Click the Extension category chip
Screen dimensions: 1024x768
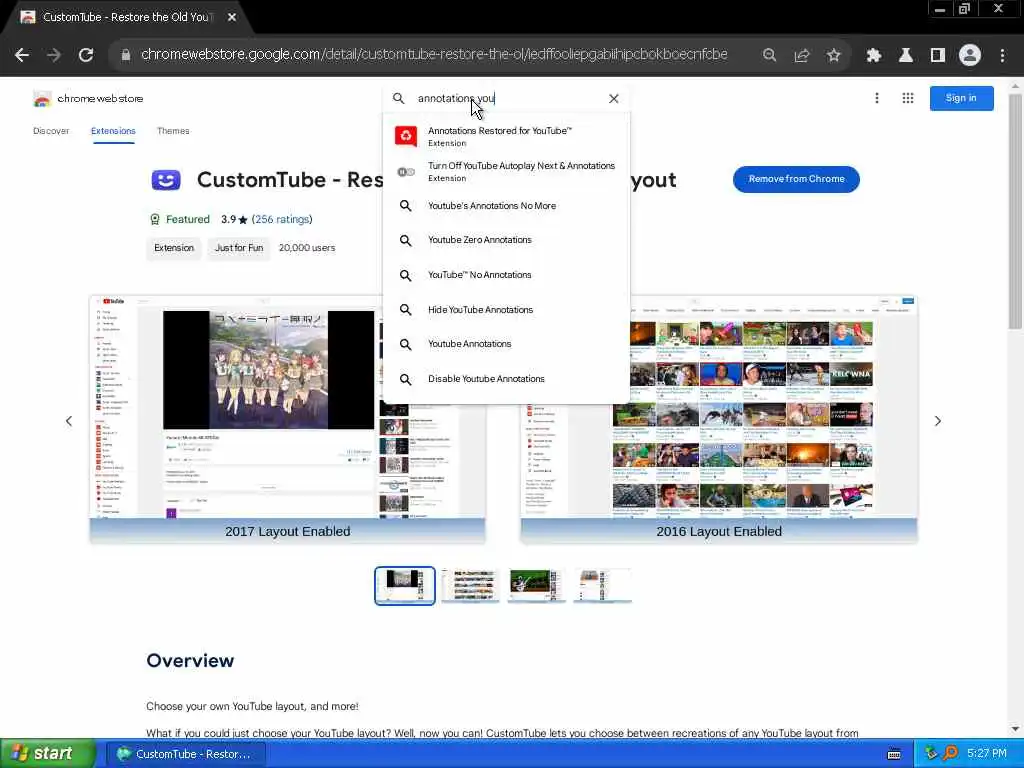coord(174,248)
